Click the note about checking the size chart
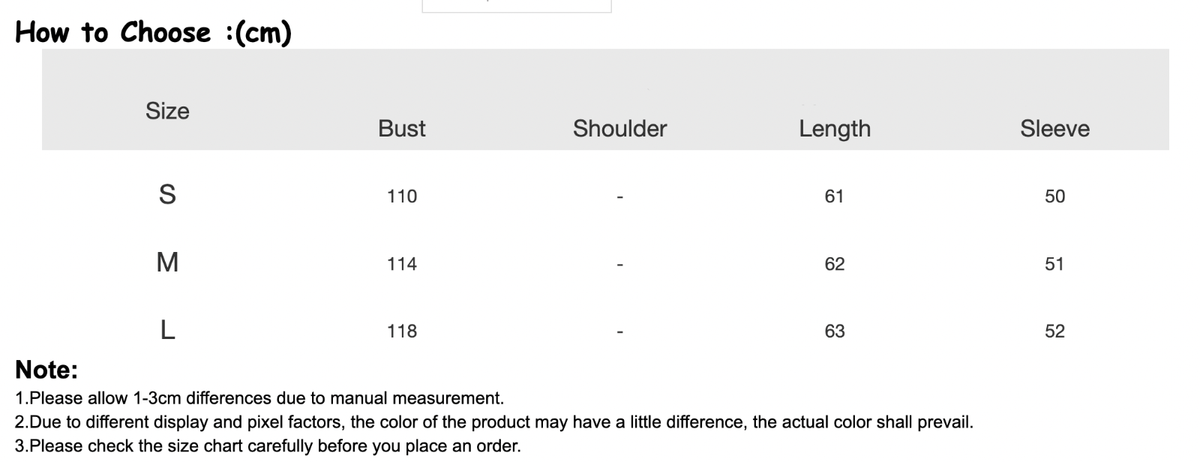The width and height of the screenshot is (1200, 462). [268, 446]
